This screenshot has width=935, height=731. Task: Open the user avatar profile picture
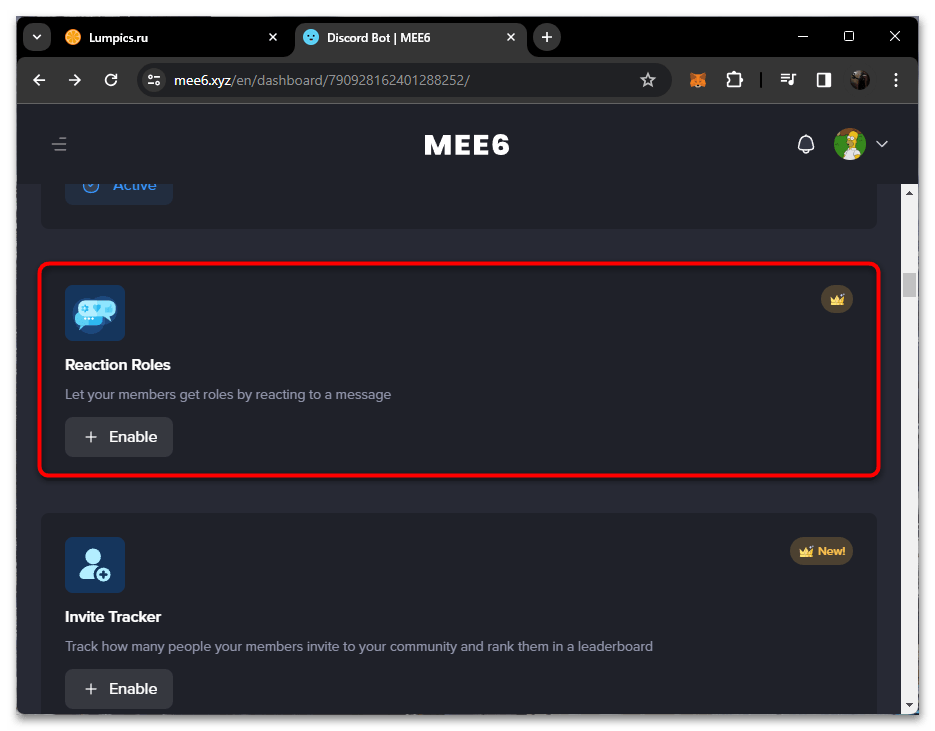849,144
